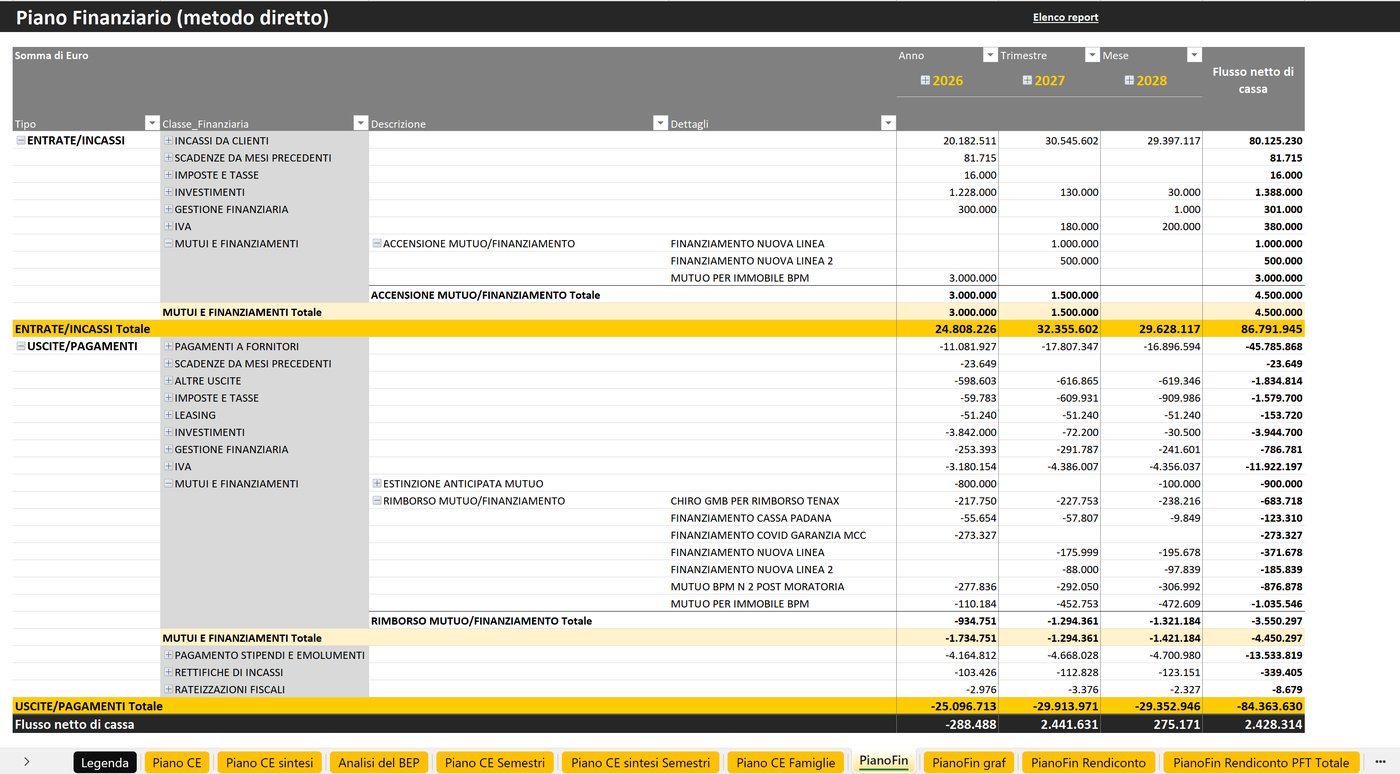Collapse the ENTRATE/INCASSI group

(x=21, y=141)
